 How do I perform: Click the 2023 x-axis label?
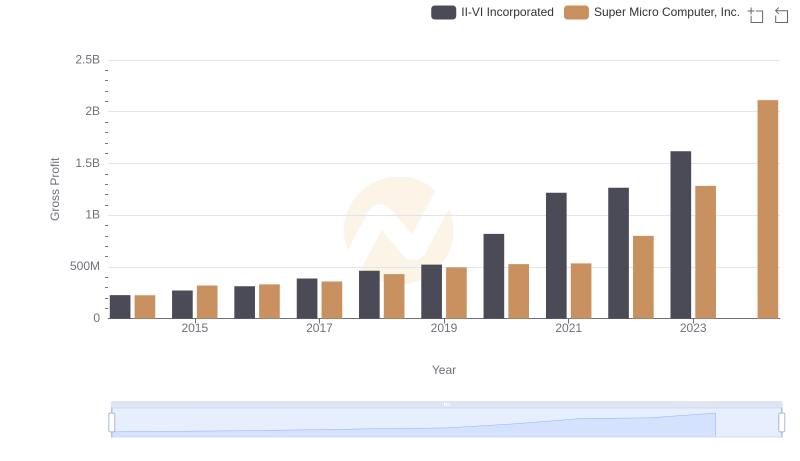click(x=693, y=328)
